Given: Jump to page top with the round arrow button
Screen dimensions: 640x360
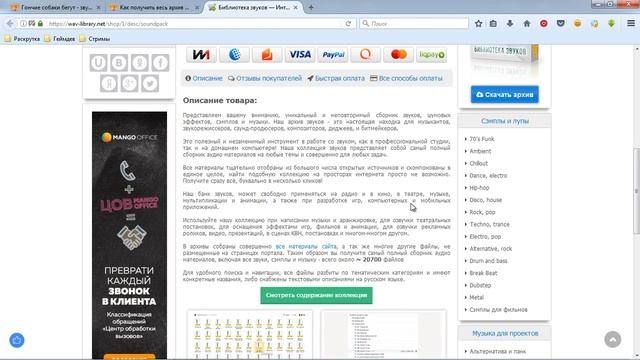Looking at the screenshot, I should (x=613, y=339).
